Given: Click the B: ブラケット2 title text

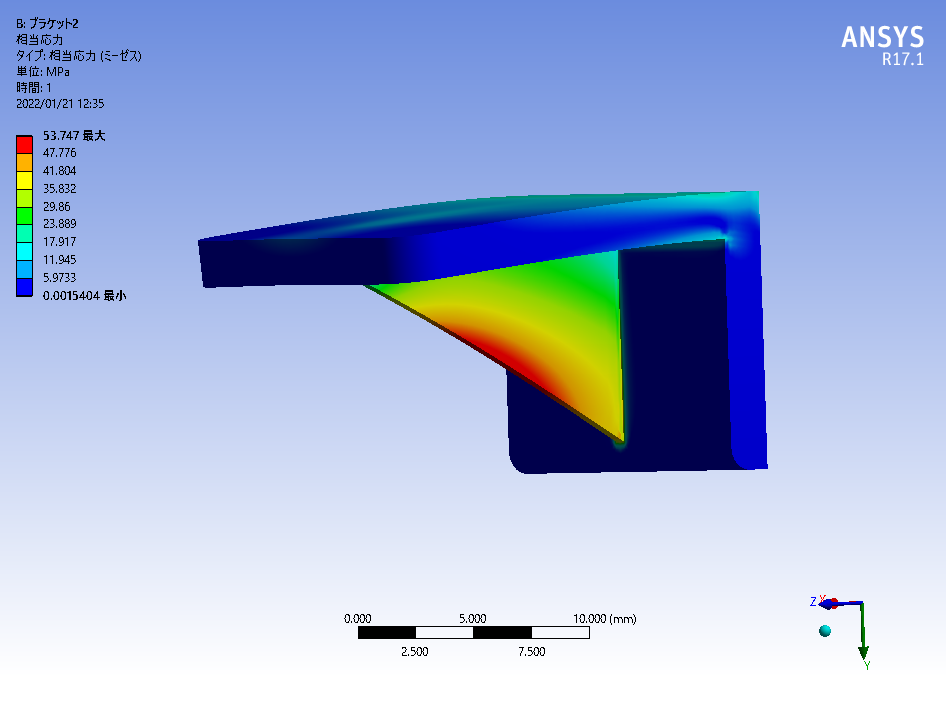Looking at the screenshot, I should click(x=47, y=24).
